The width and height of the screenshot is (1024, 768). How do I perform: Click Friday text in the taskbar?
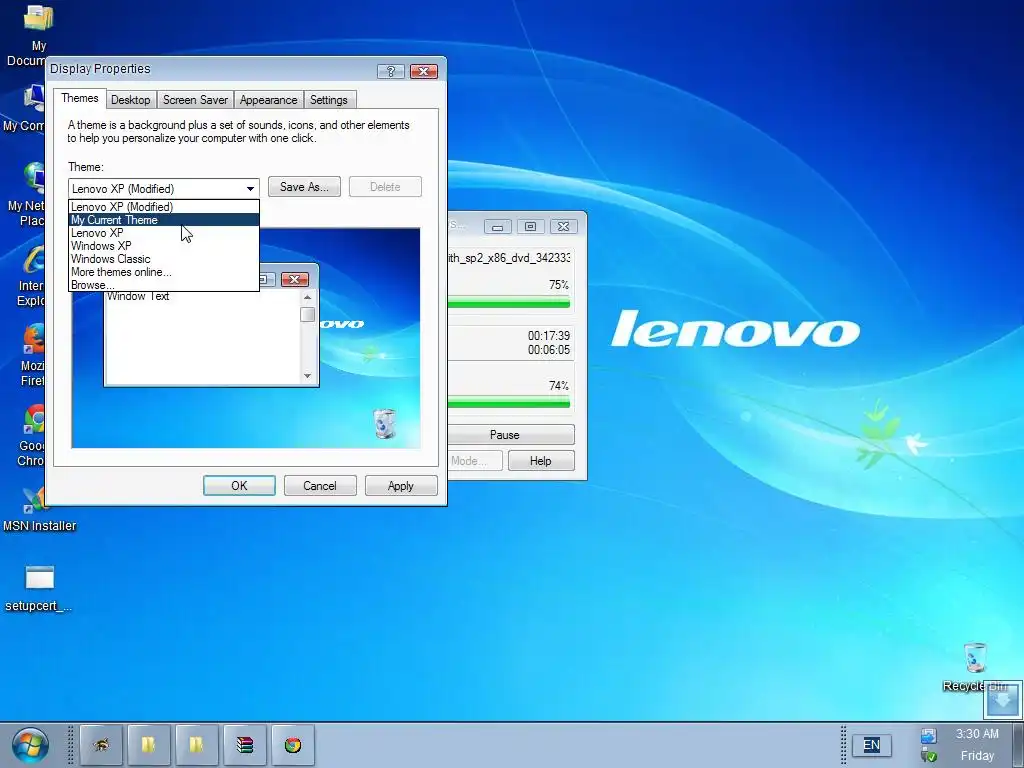pyautogui.click(x=977, y=756)
